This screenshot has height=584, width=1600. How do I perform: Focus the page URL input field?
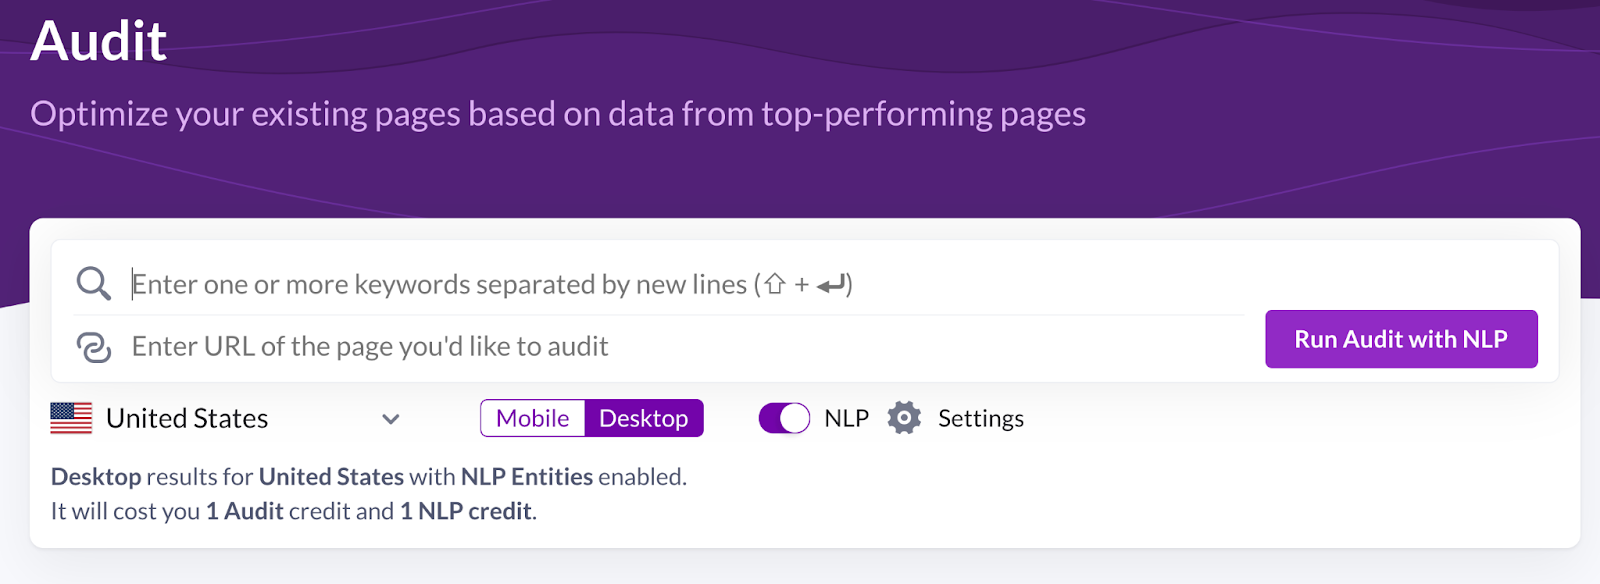pos(686,347)
